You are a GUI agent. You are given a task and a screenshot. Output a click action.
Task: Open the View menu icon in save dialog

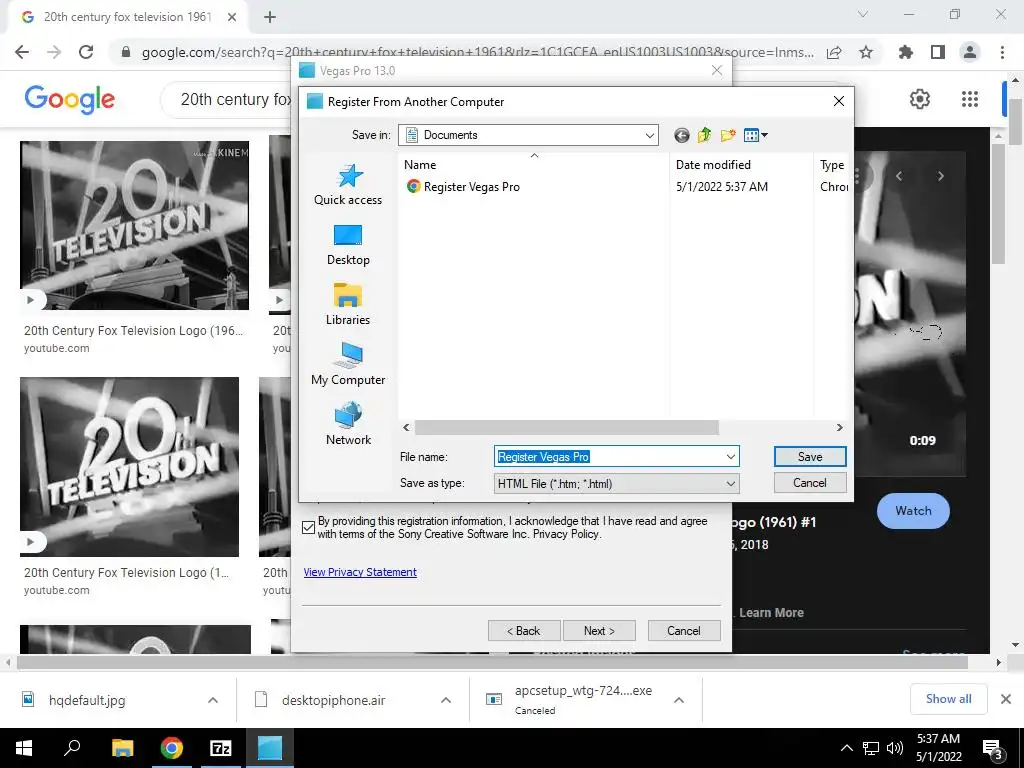[x=756, y=135]
